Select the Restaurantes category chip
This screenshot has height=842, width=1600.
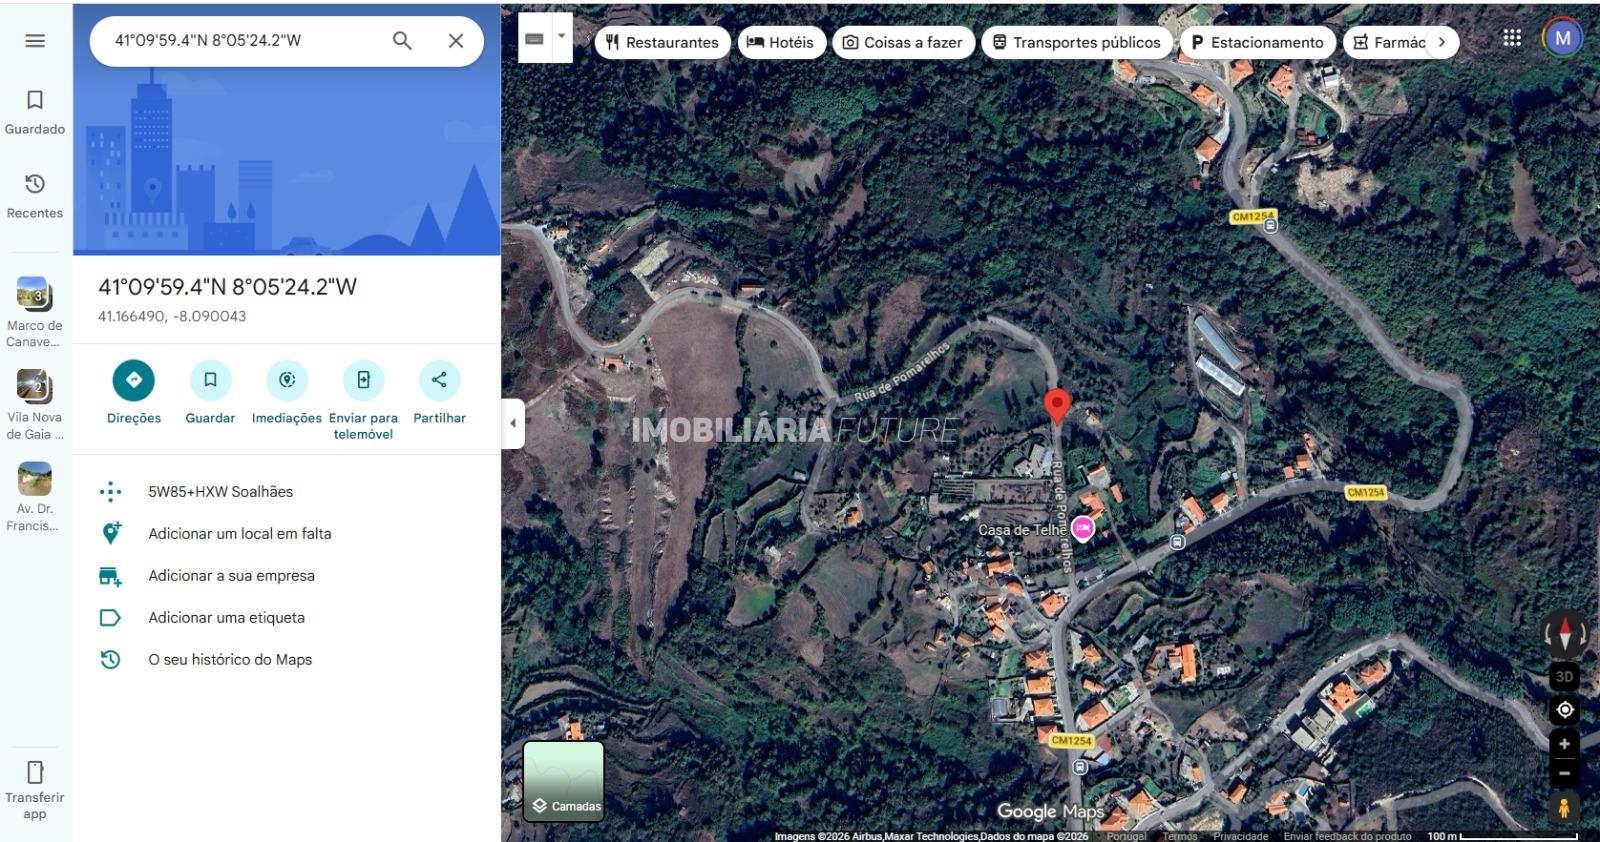point(662,42)
